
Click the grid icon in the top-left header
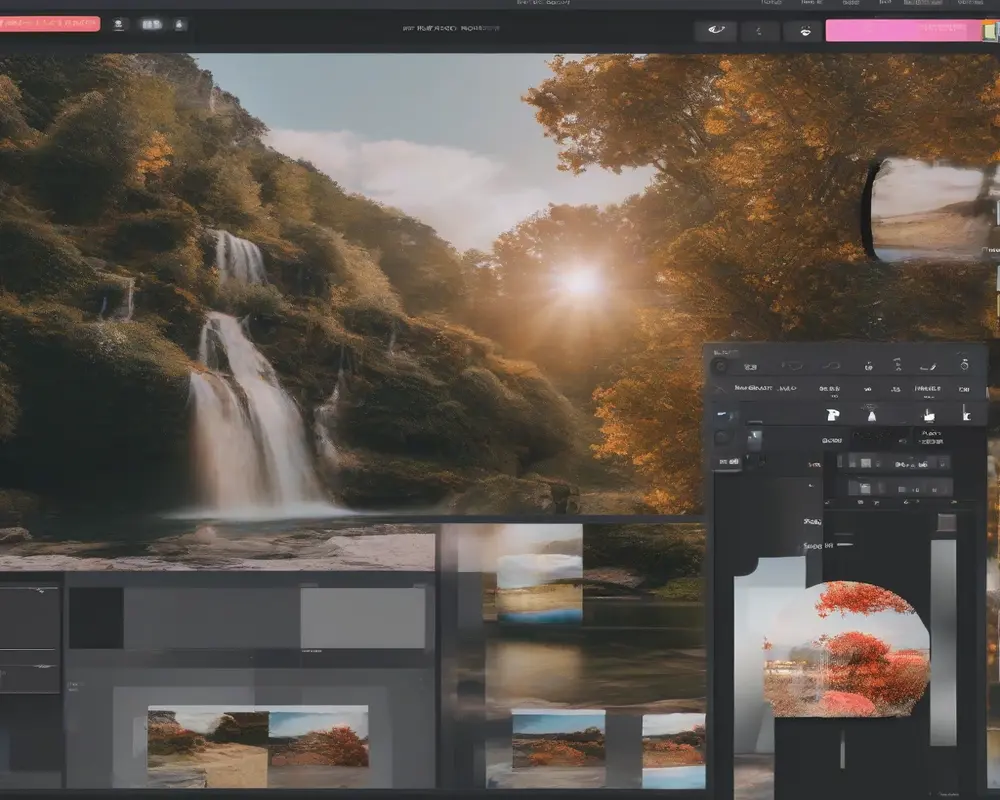pyautogui.click(x=151, y=24)
